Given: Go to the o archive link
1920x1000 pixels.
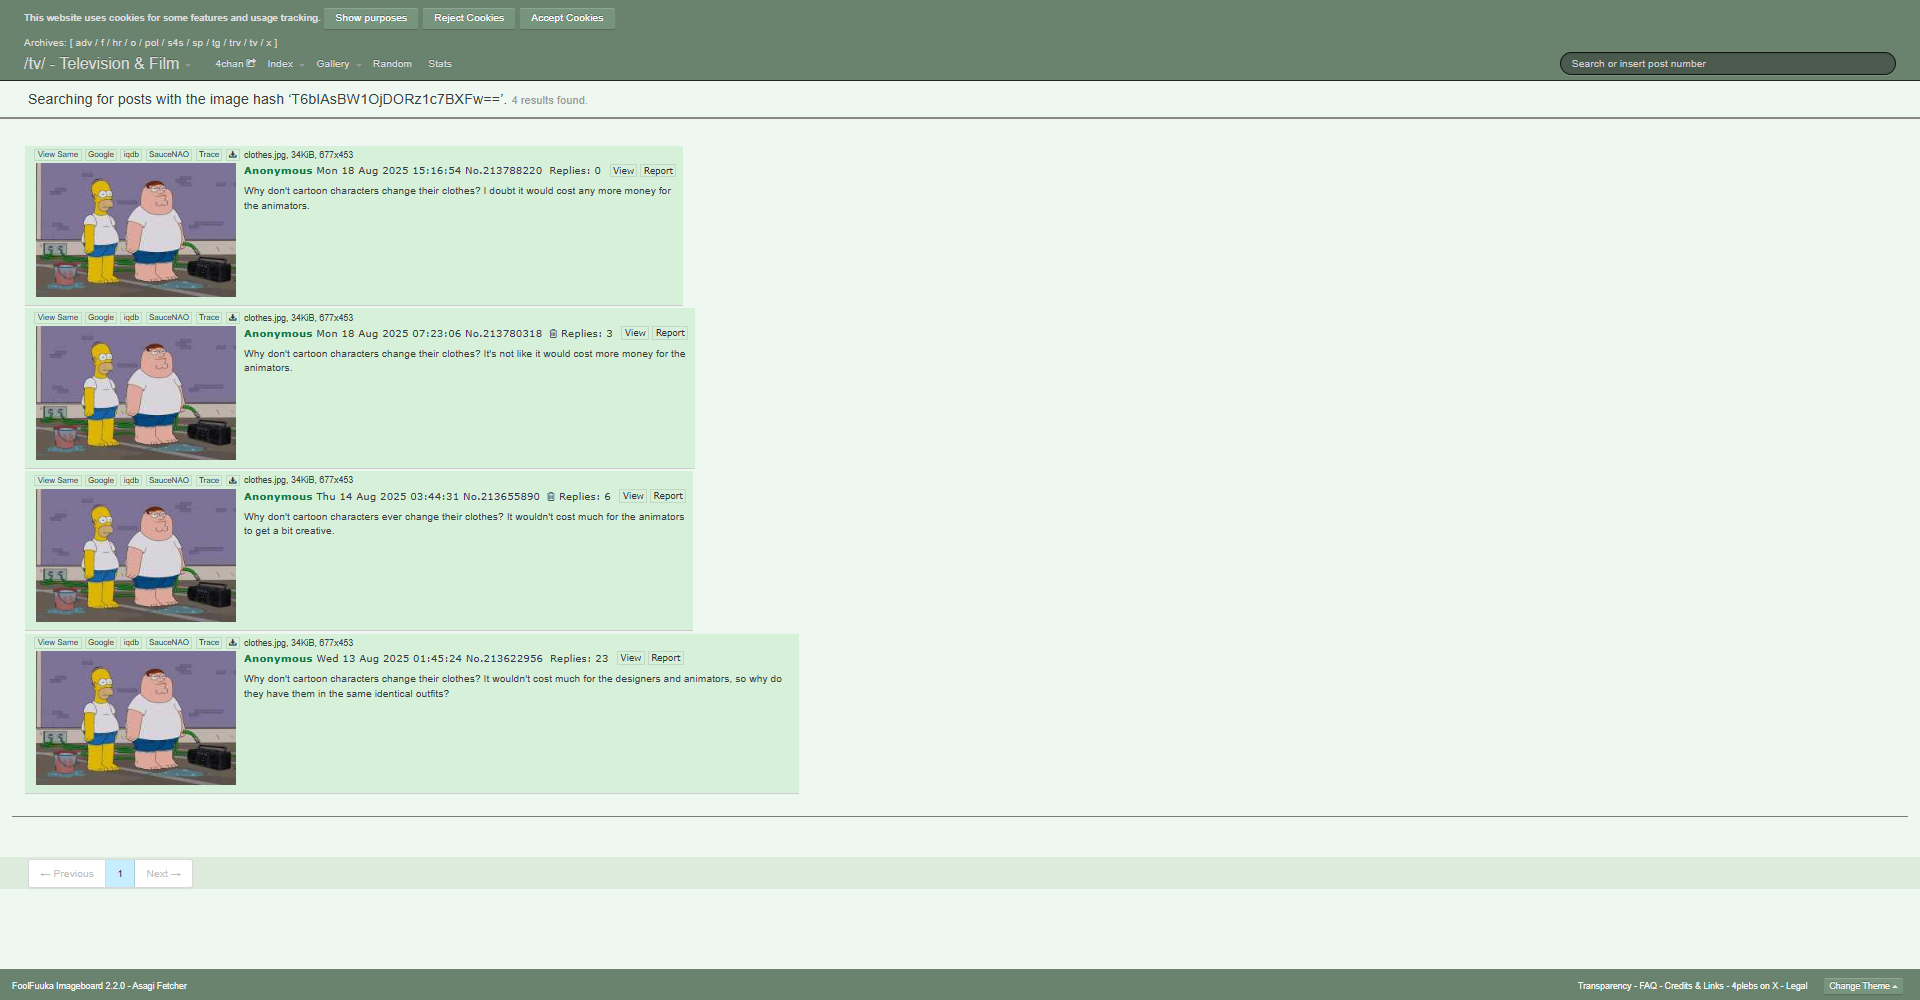Looking at the screenshot, I should coord(133,43).
